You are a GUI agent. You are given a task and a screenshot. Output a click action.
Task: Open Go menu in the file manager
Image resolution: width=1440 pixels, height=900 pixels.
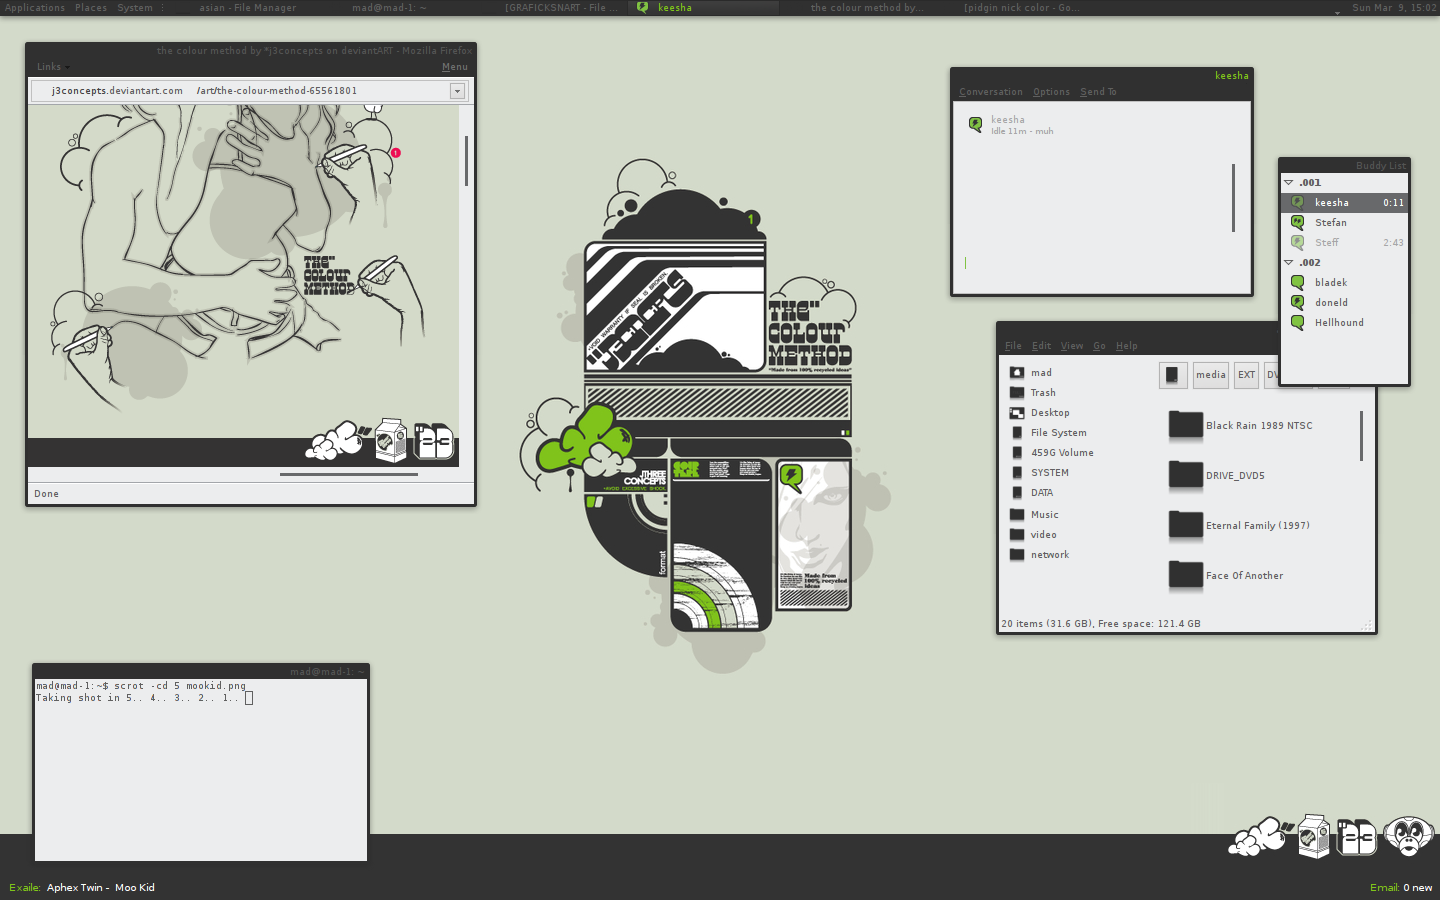tap(1099, 346)
